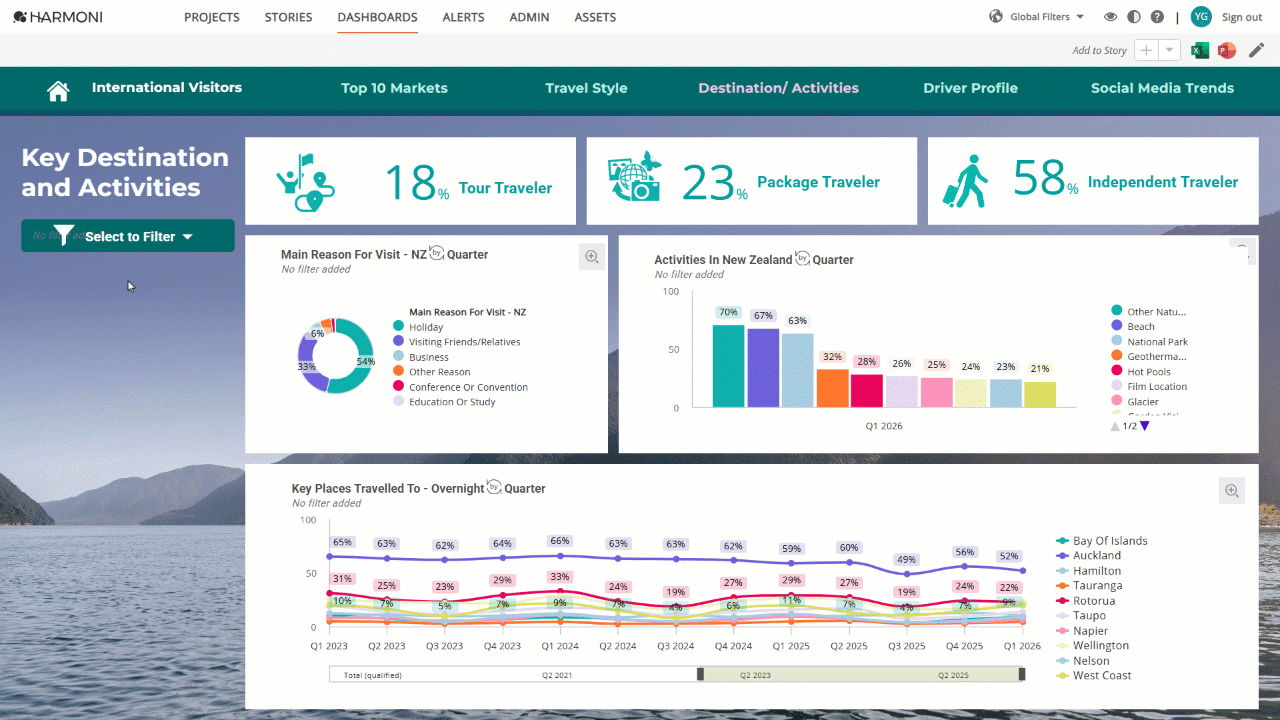Open the Travel Style tab
Viewport: 1280px width, 720px height.
tap(586, 88)
